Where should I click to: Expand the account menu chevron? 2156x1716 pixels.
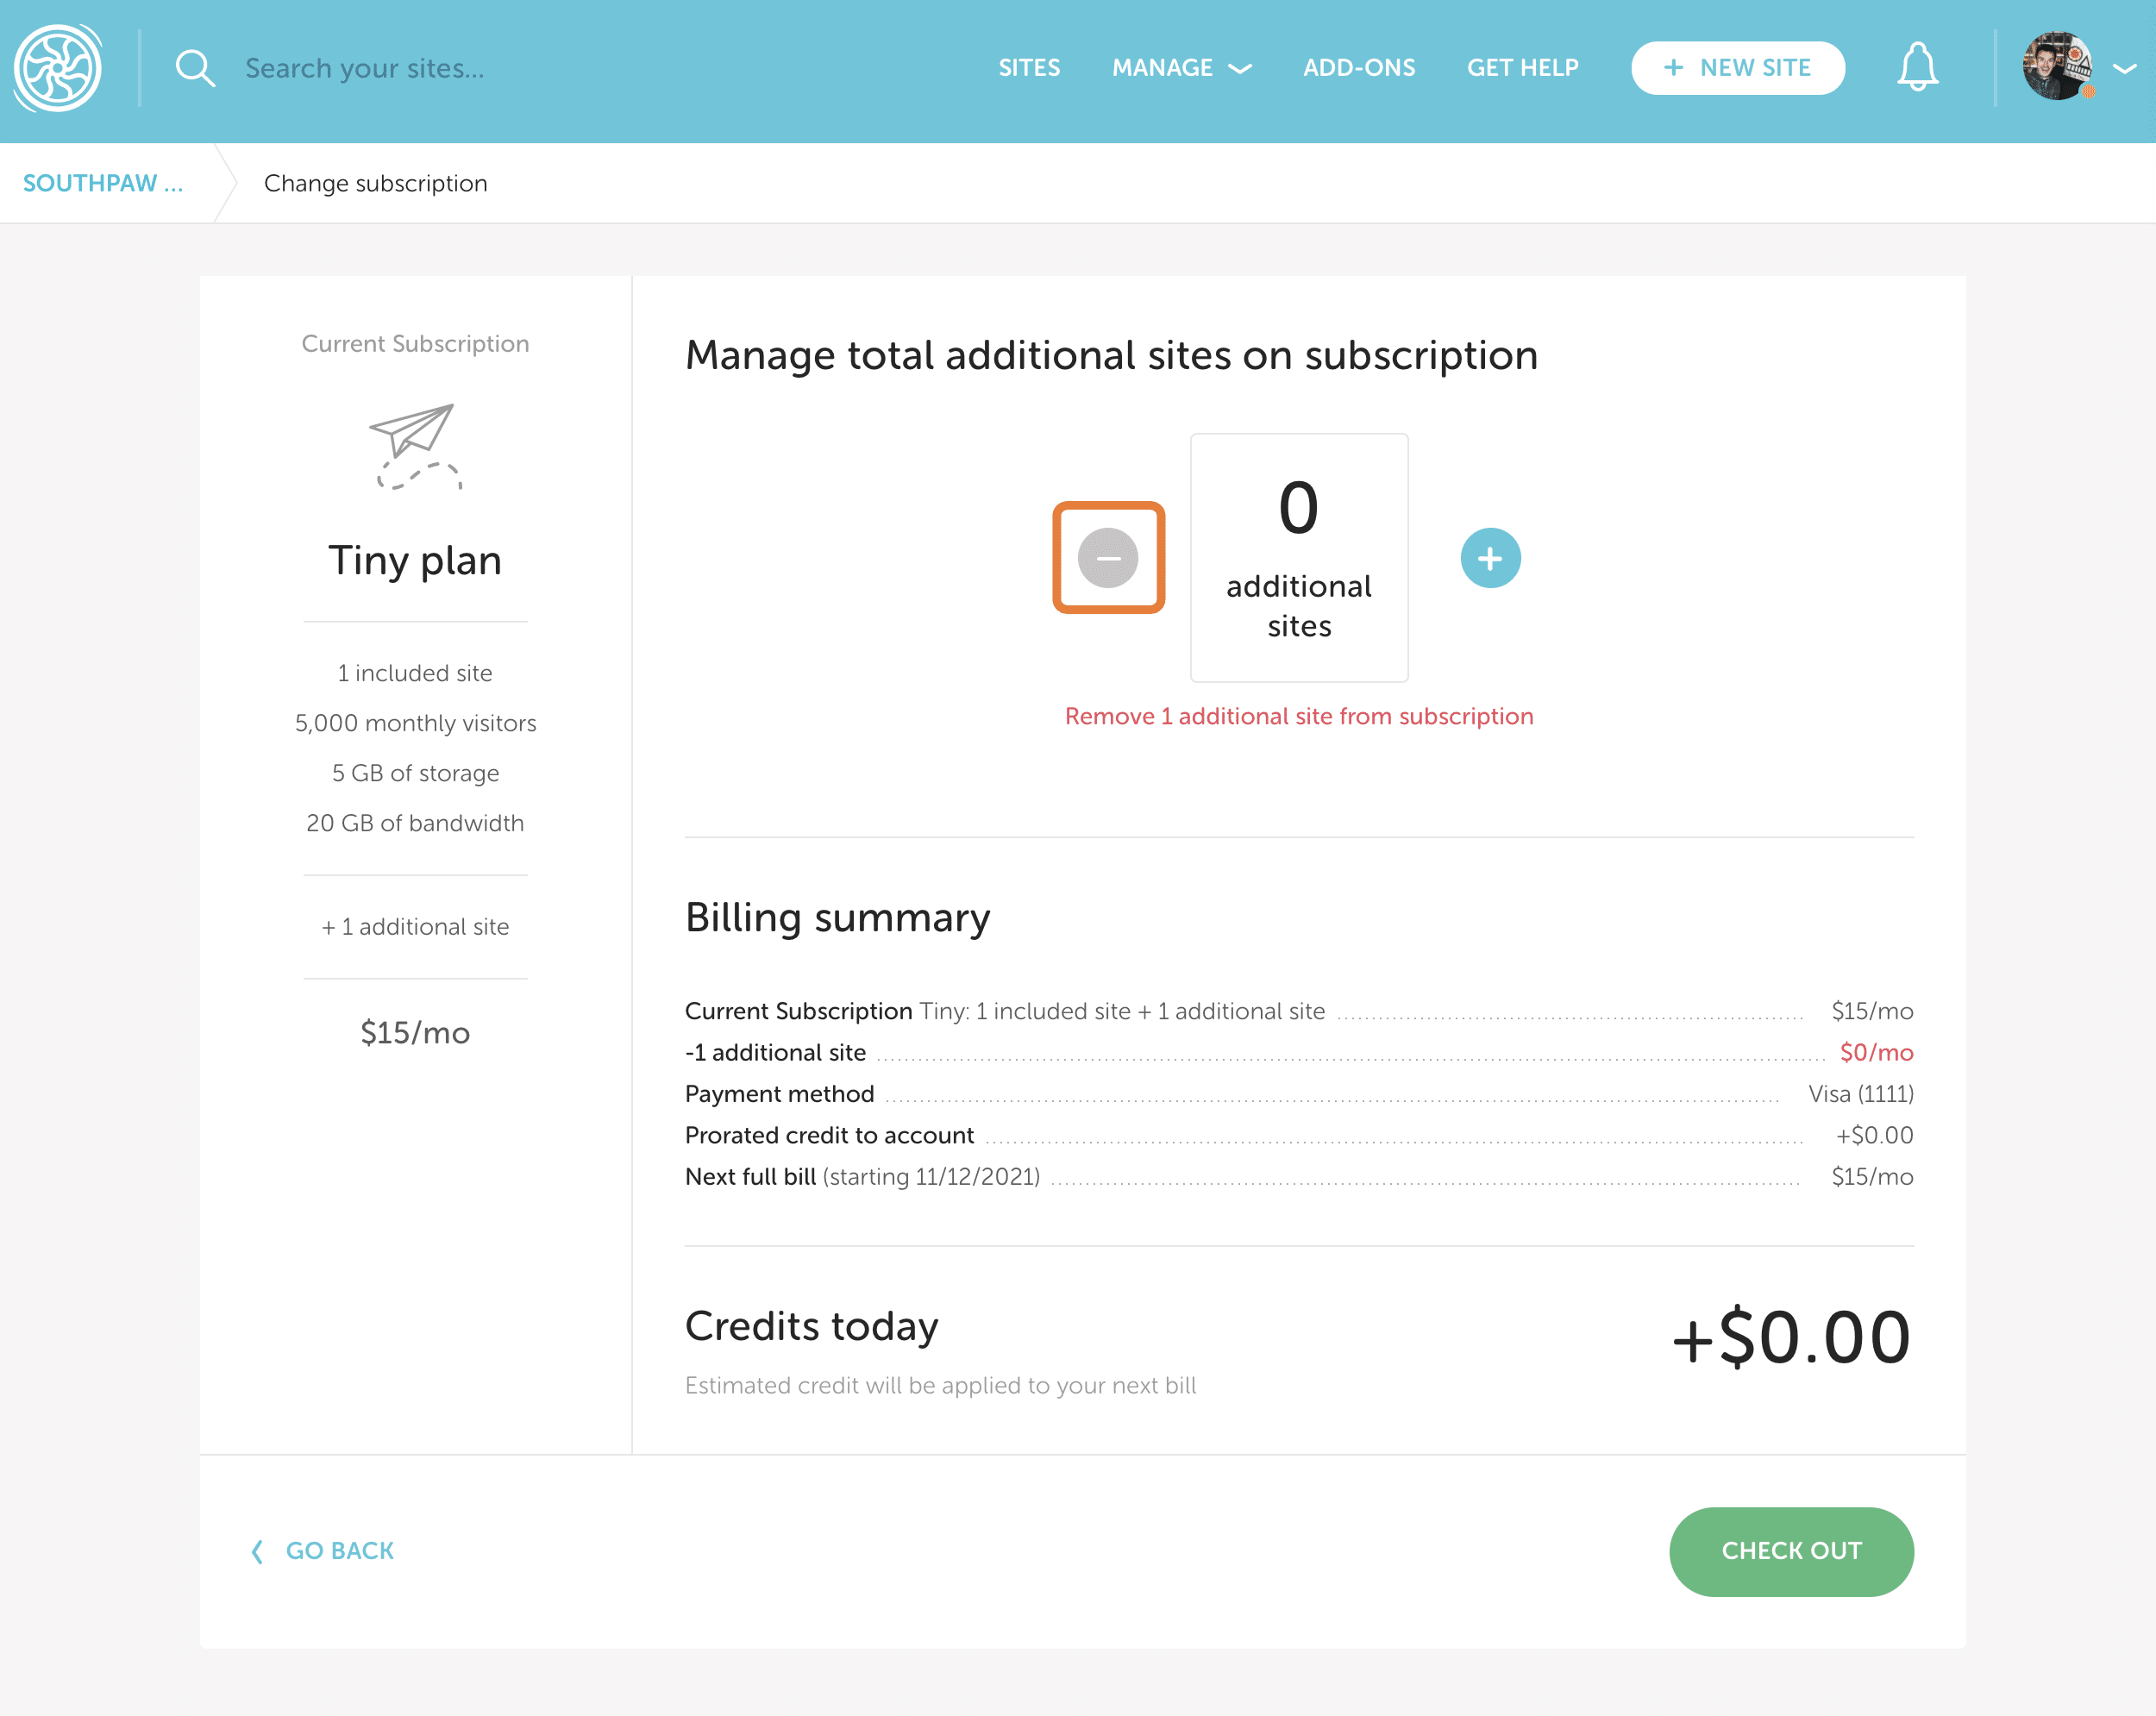tap(2125, 68)
